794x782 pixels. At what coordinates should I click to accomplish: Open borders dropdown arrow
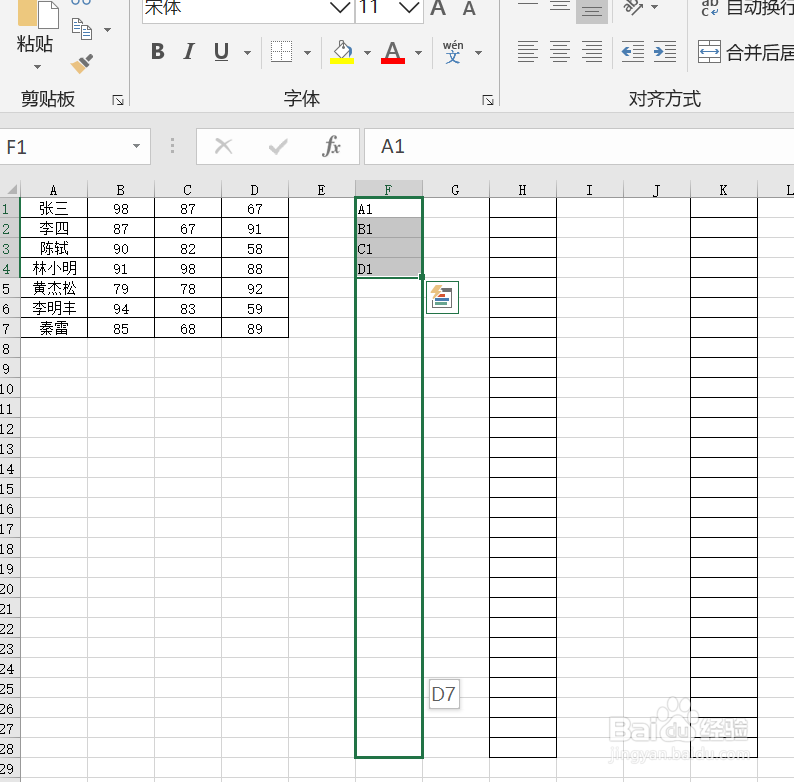[x=307, y=53]
